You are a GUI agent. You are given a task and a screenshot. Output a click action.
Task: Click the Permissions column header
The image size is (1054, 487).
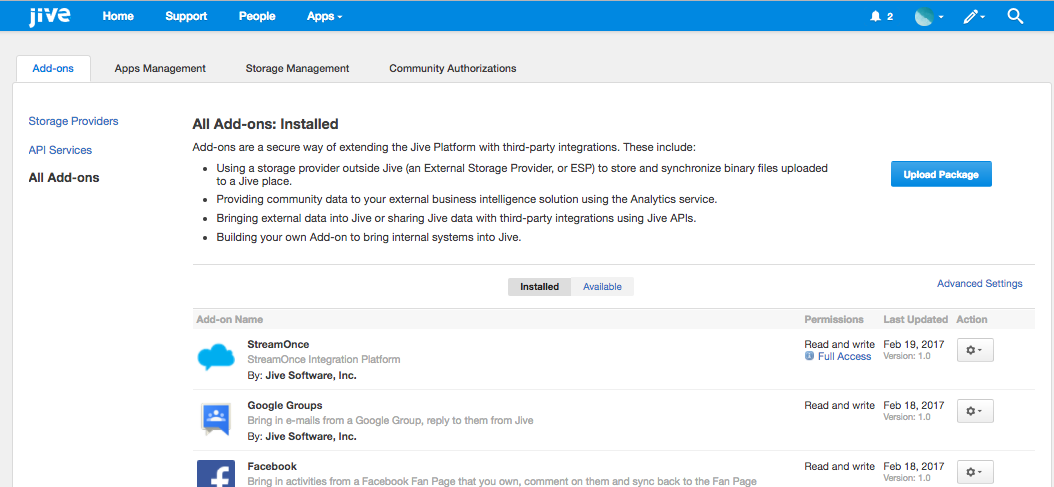834,320
